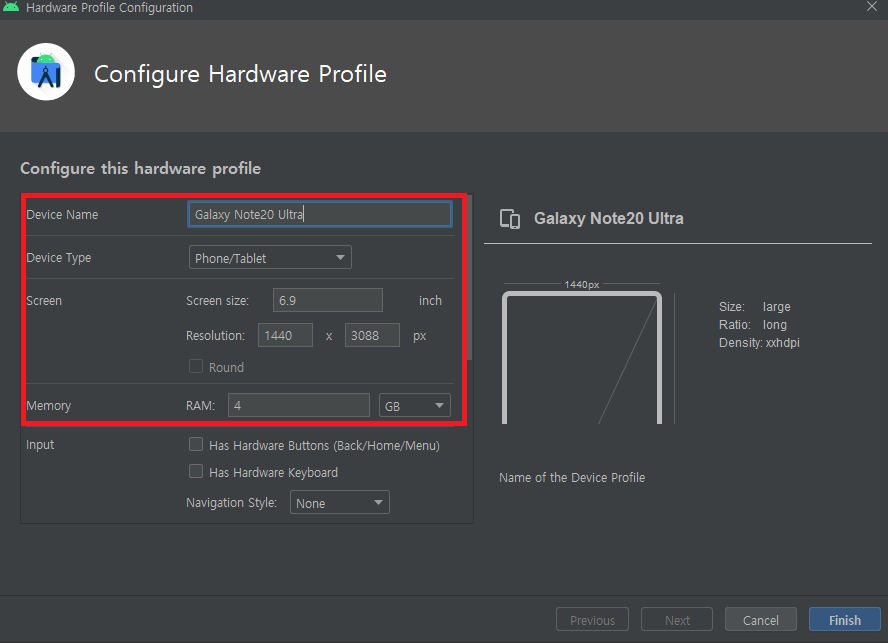The width and height of the screenshot is (888, 643).
Task: Click the resolution height field 3088
Action: point(373,335)
